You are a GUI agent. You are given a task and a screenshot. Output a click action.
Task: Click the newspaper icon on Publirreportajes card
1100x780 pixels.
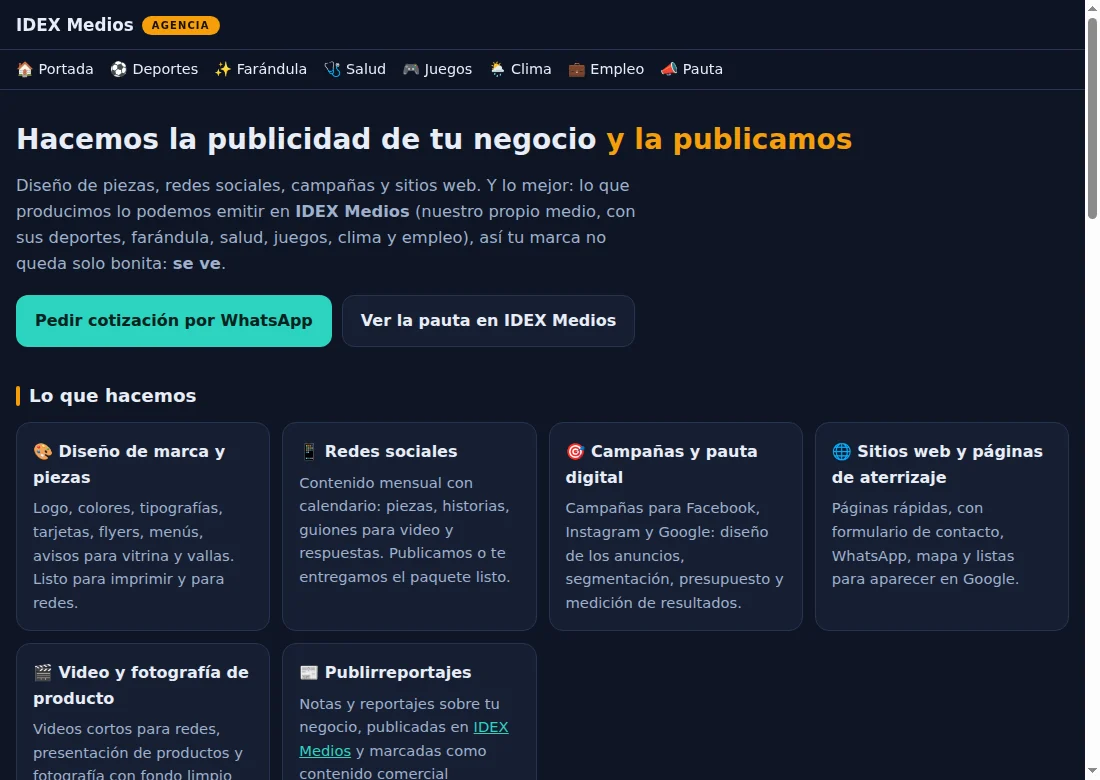pyautogui.click(x=309, y=673)
